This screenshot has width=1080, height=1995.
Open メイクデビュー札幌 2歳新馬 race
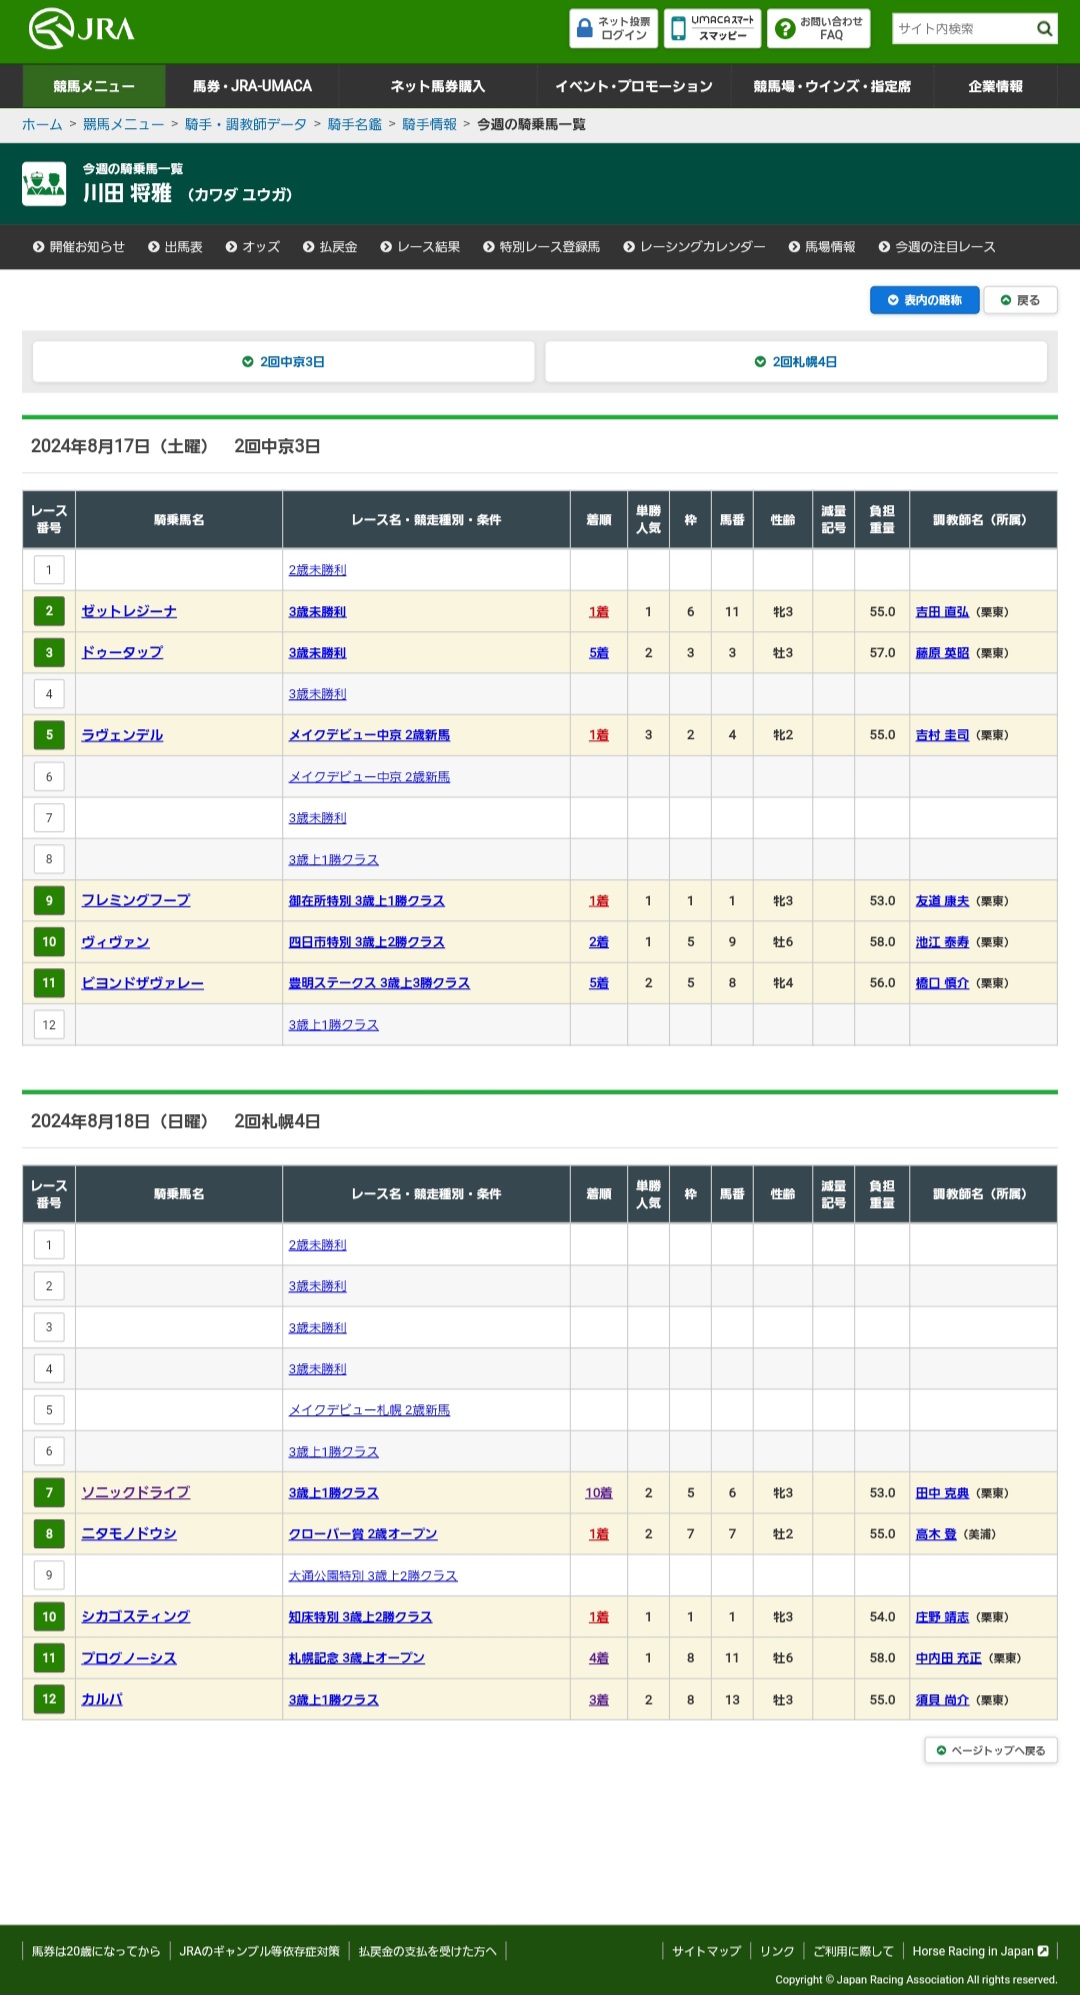pyautogui.click(x=369, y=1410)
